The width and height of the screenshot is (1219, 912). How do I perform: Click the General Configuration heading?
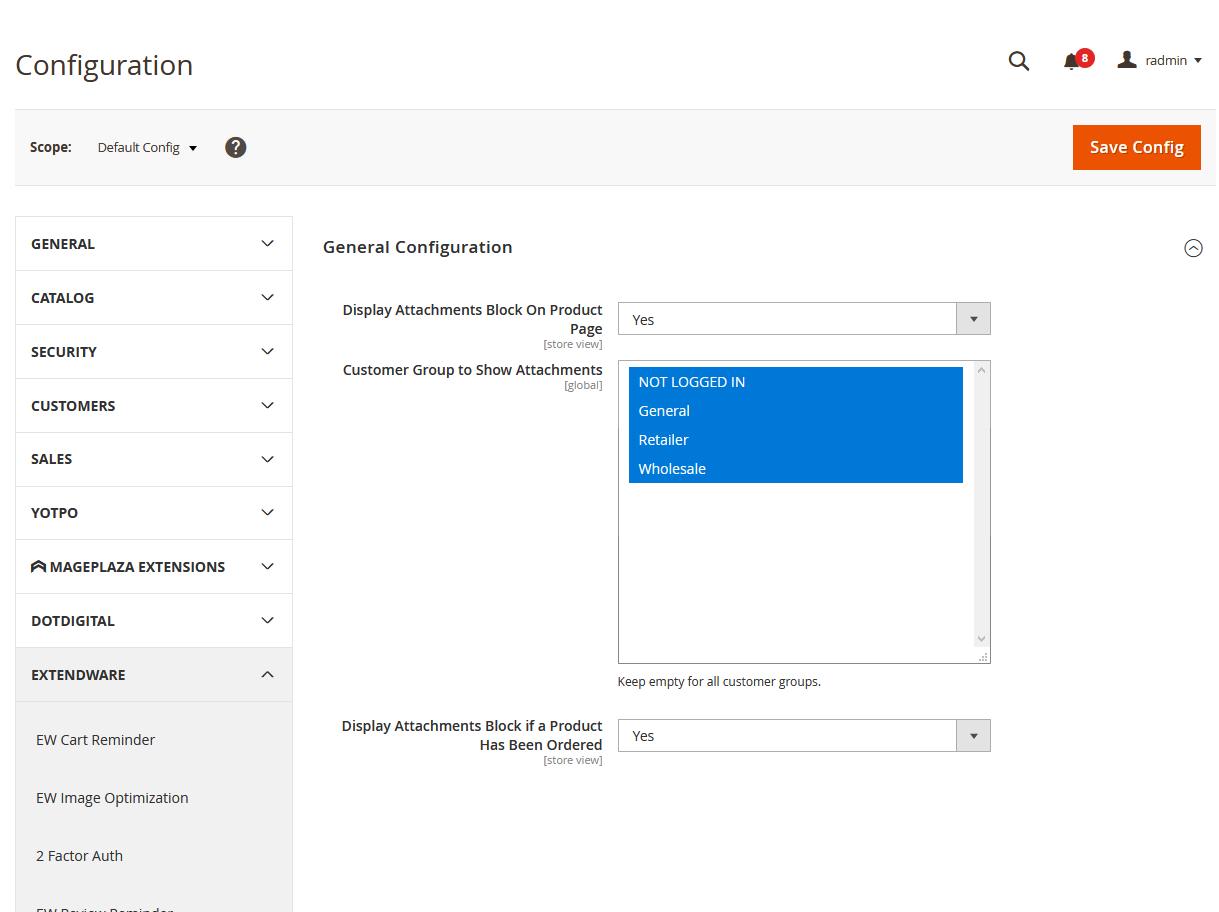click(417, 247)
